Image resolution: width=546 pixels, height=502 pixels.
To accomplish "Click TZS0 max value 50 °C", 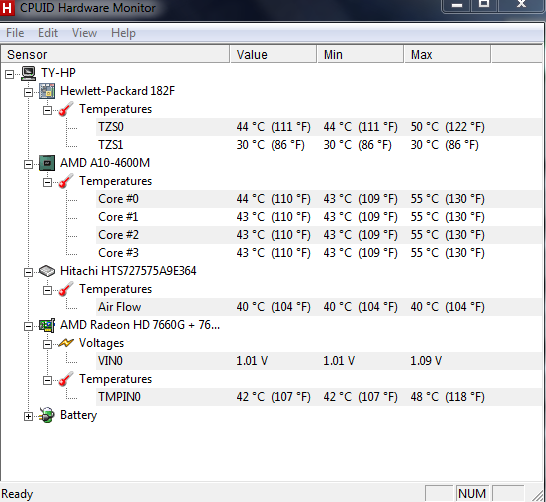I will [447, 127].
